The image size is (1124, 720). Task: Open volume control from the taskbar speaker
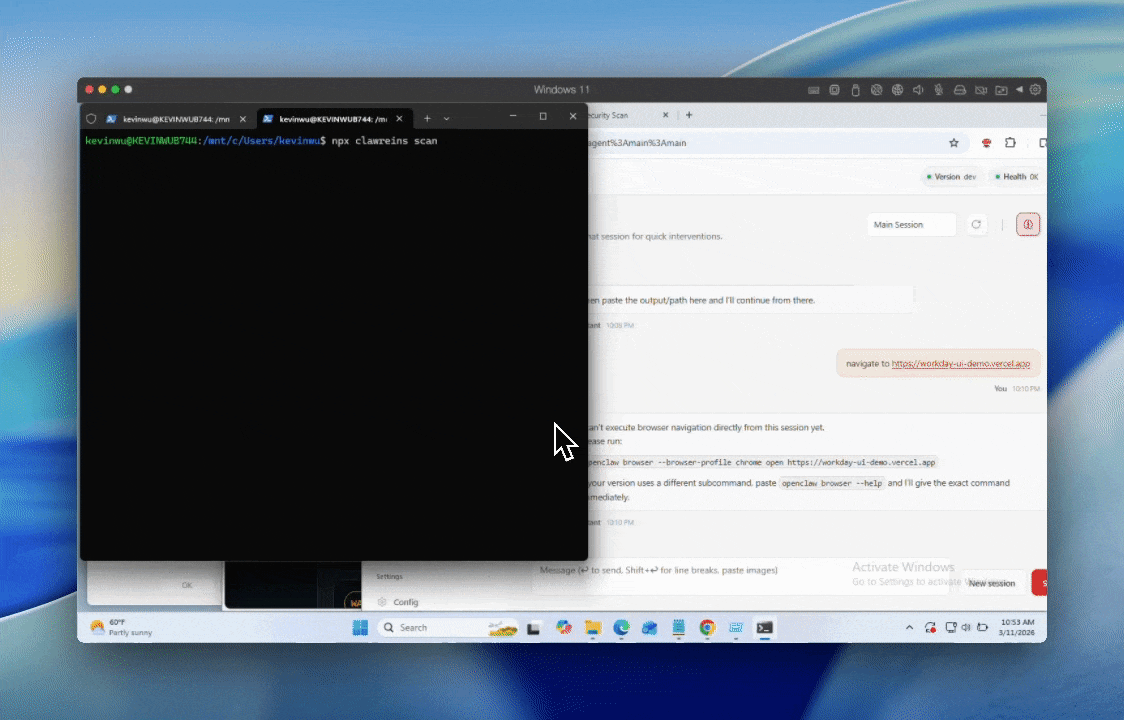(964, 627)
